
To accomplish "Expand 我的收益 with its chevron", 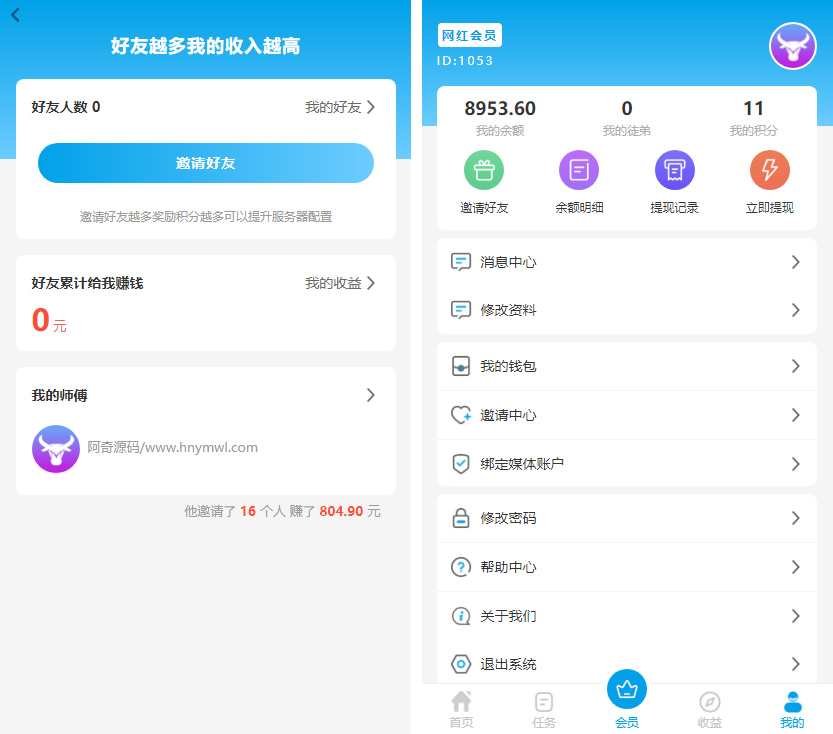I will [x=371, y=282].
